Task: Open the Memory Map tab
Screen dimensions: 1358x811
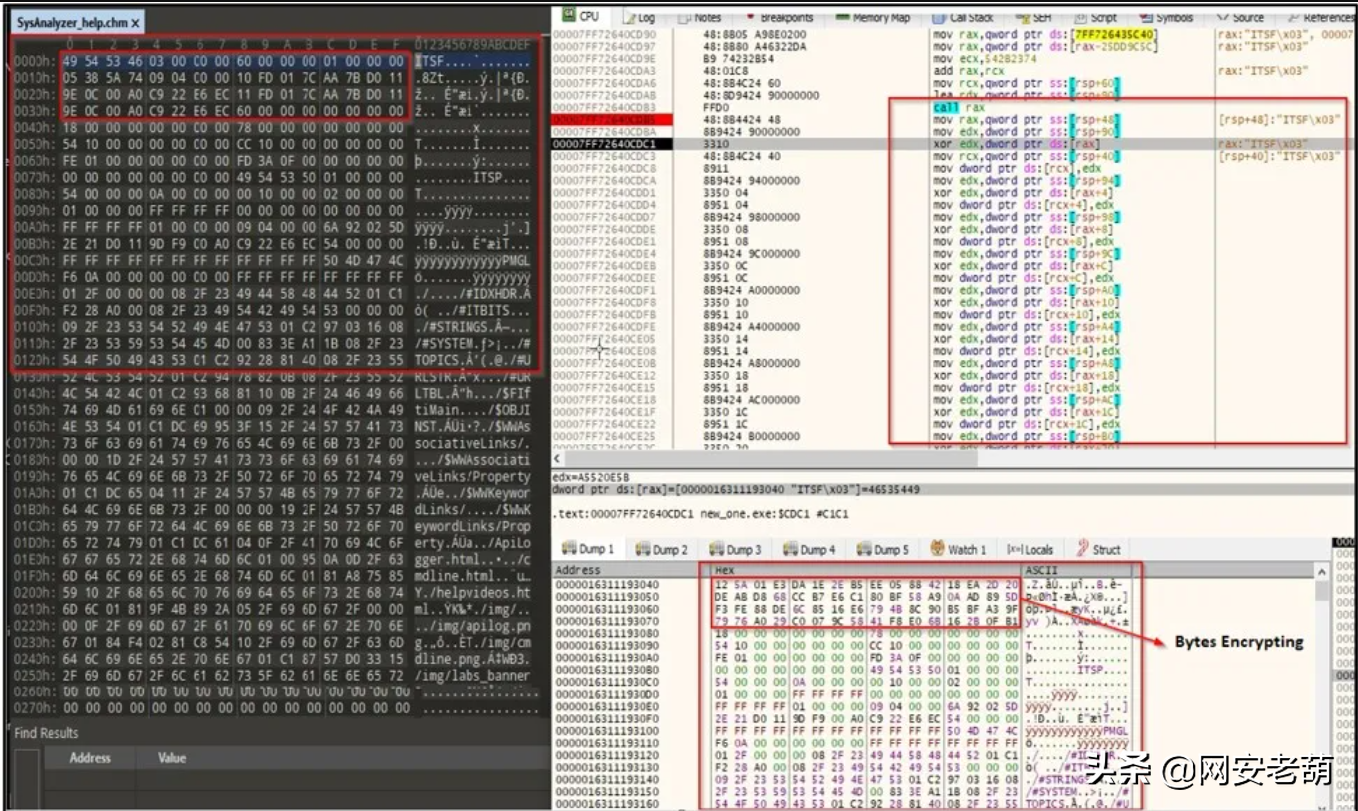Action: [873, 17]
